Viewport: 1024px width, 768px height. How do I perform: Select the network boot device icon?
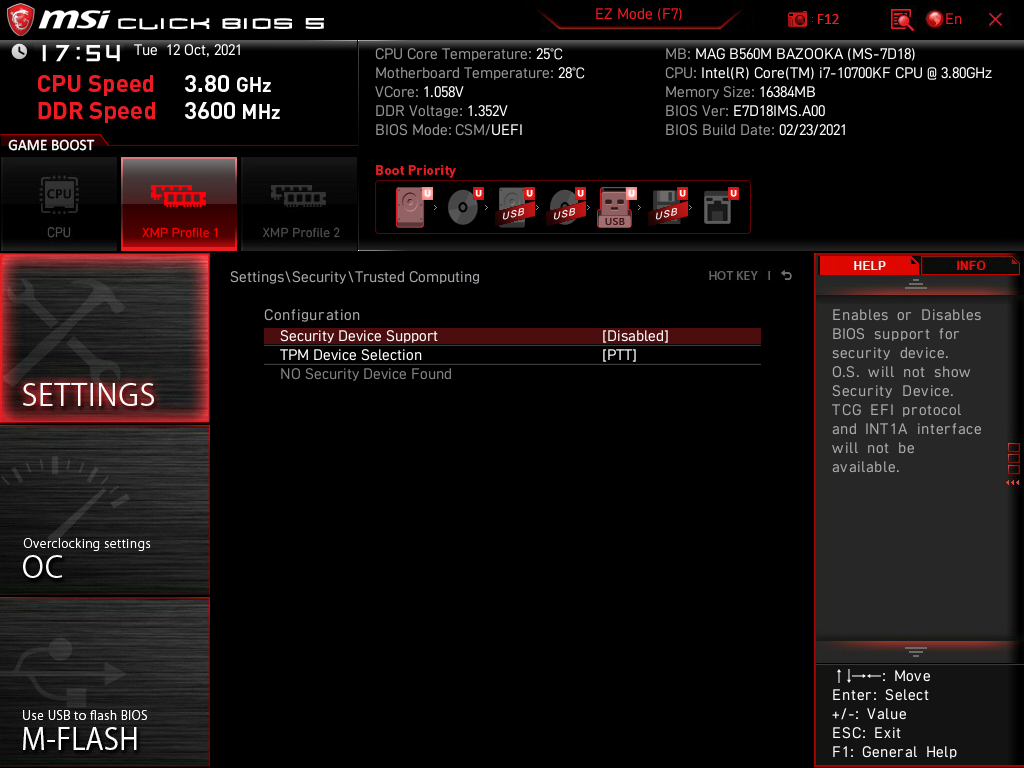click(720, 207)
